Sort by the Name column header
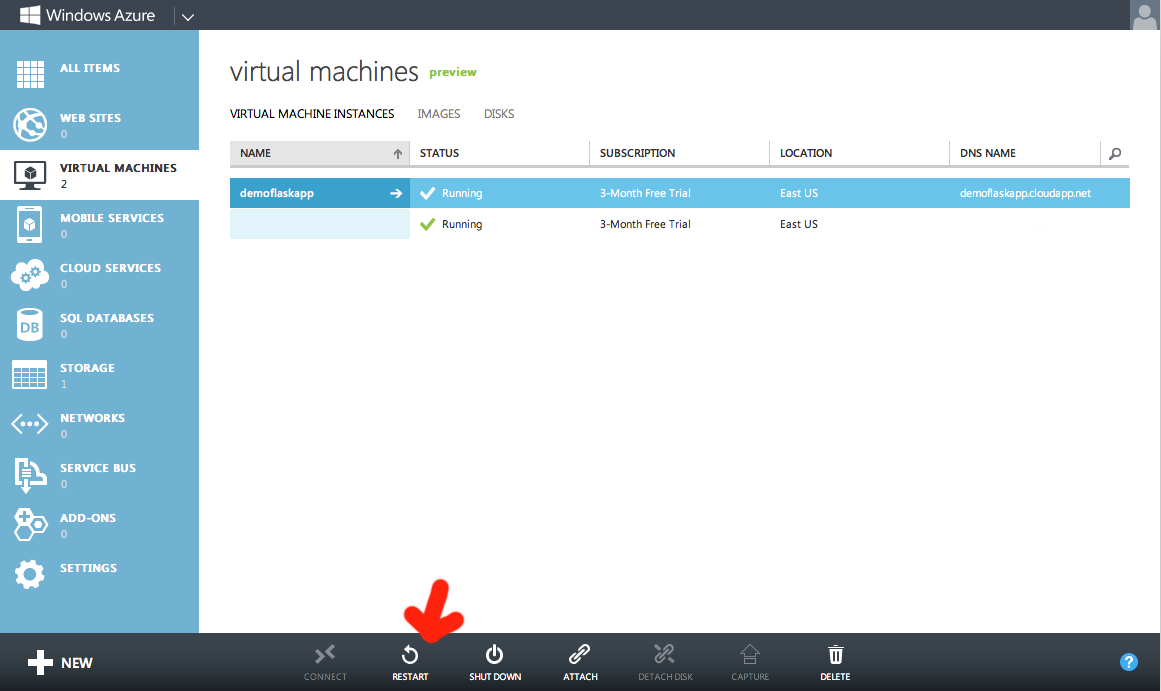This screenshot has height=691, width=1161. pos(320,153)
